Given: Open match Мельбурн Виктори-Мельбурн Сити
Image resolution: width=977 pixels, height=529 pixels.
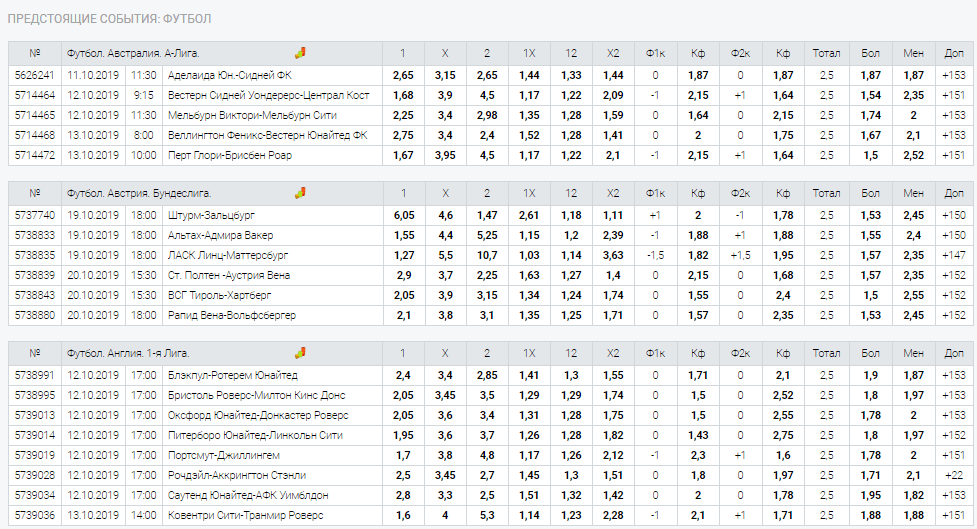Looking at the screenshot, I should (252, 115).
